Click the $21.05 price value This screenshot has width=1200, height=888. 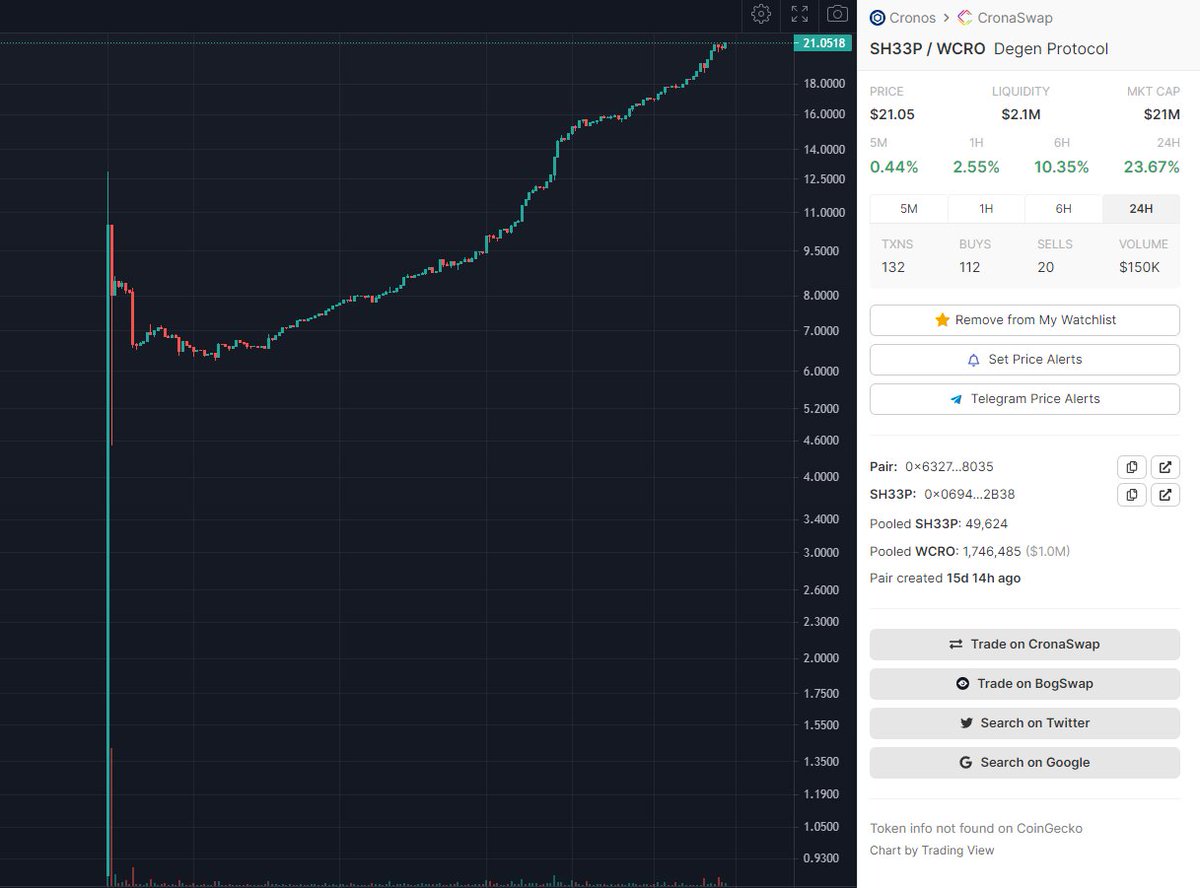(x=892, y=115)
